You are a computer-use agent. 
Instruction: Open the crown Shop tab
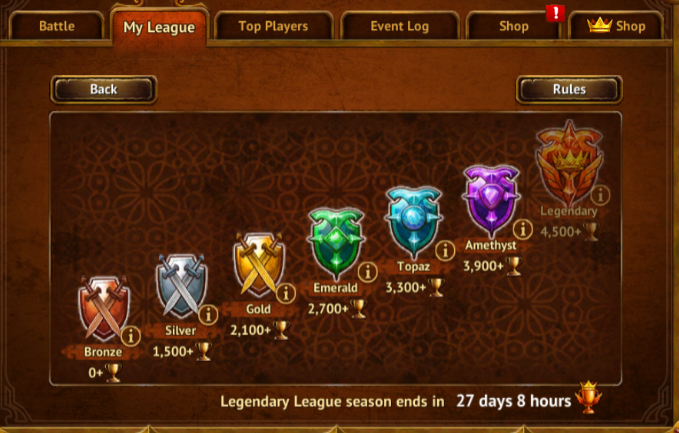(x=616, y=26)
